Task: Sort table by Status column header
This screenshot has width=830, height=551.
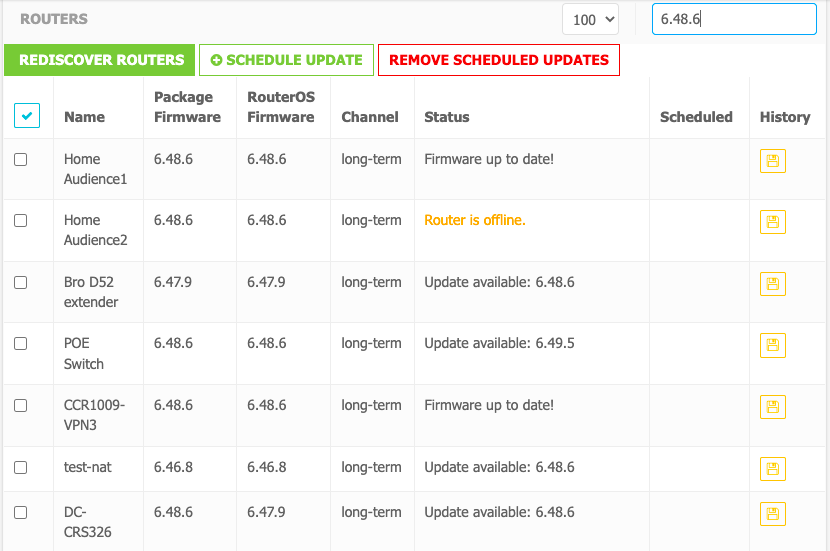Action: [x=447, y=117]
